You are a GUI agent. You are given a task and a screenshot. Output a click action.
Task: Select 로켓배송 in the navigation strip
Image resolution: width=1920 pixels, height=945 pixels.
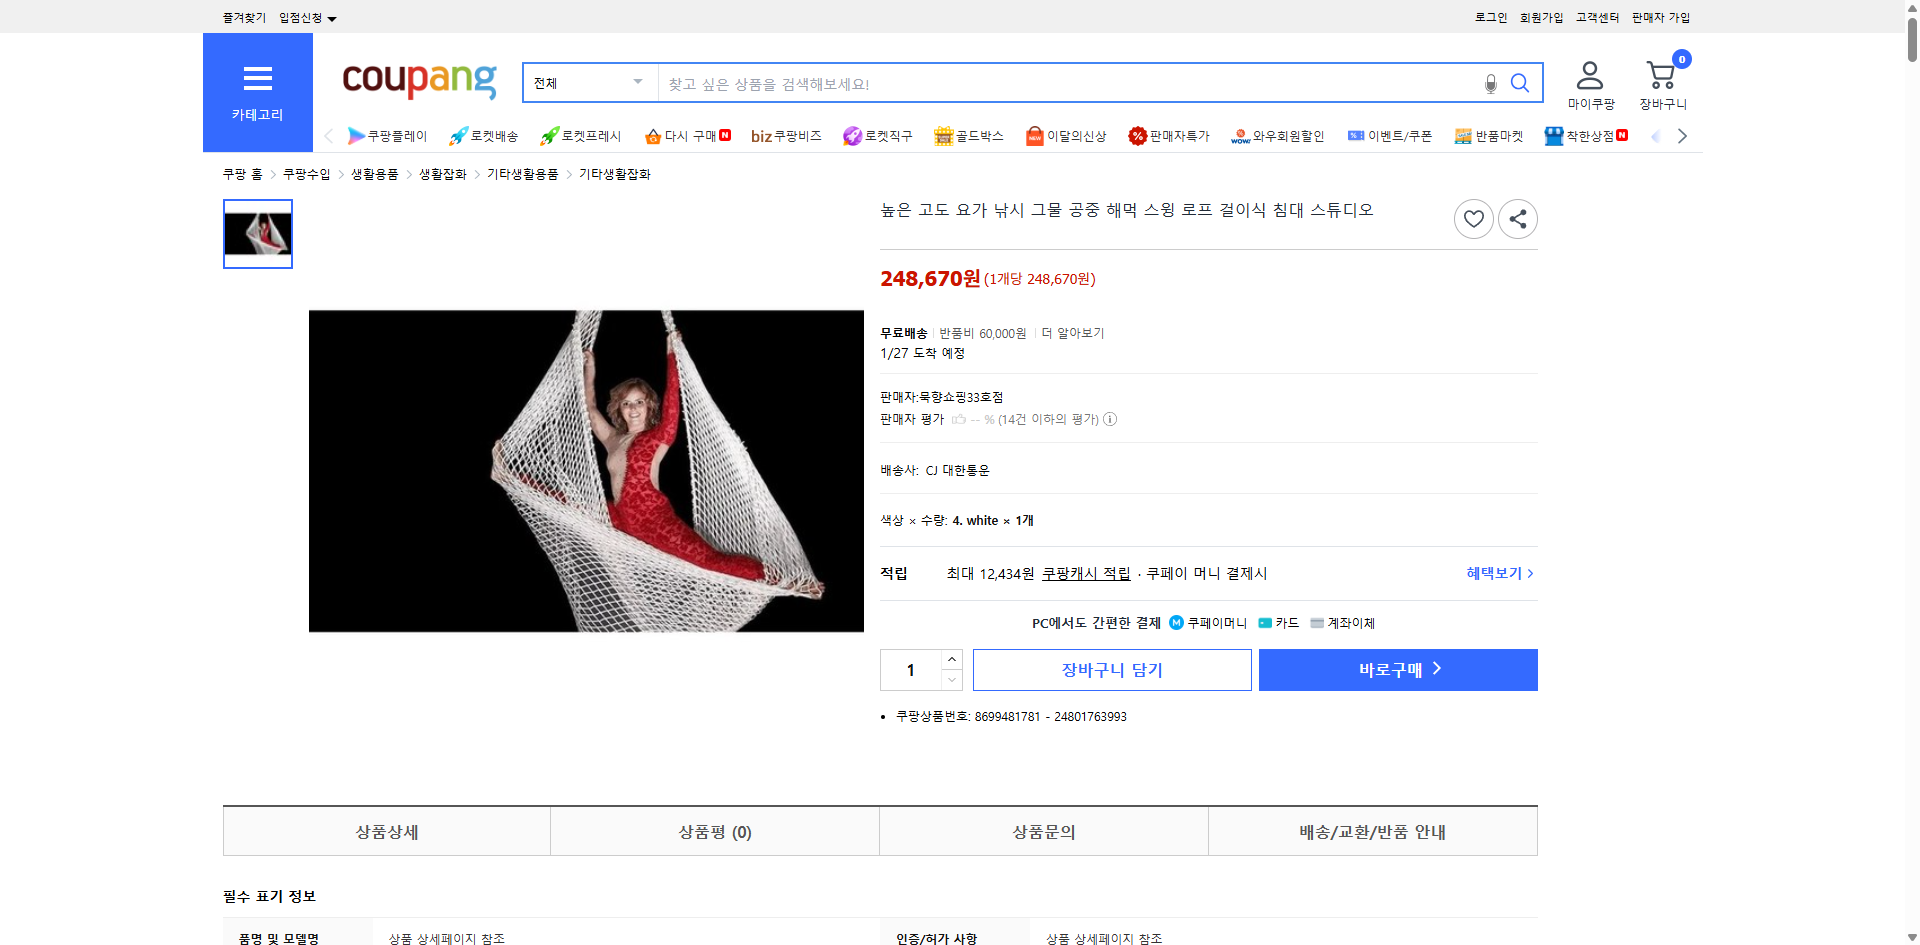[483, 136]
